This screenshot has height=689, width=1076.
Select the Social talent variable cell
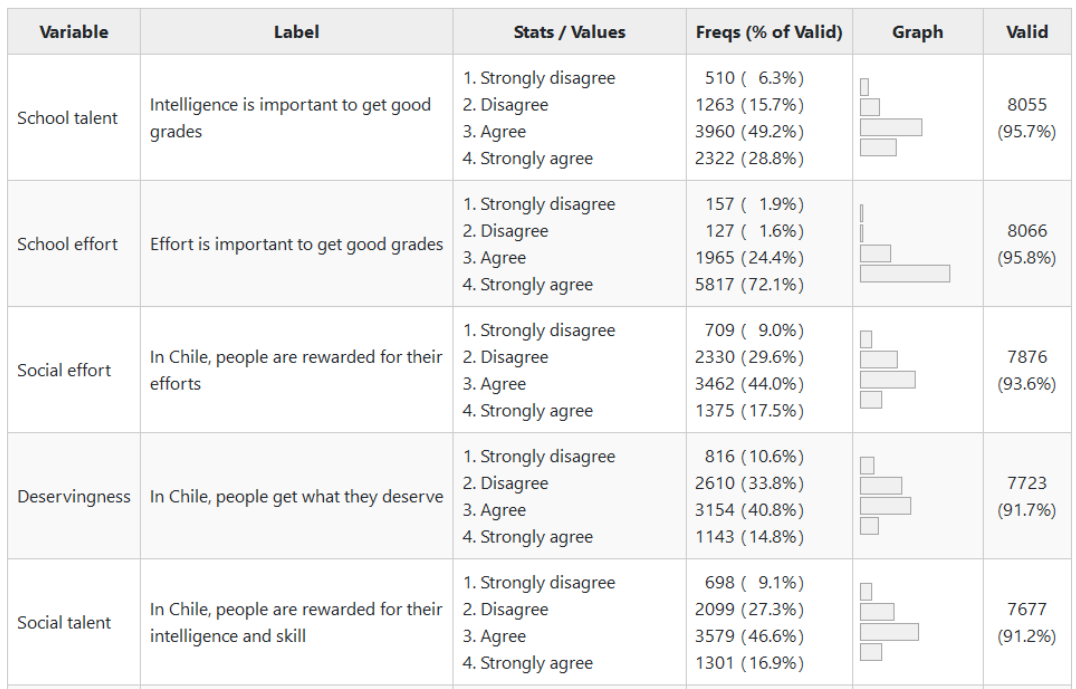[64, 622]
